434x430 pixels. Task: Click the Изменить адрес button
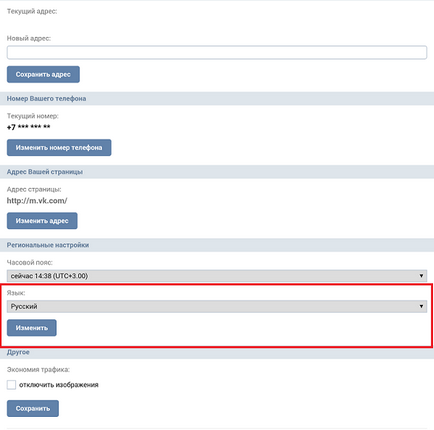click(x=42, y=221)
